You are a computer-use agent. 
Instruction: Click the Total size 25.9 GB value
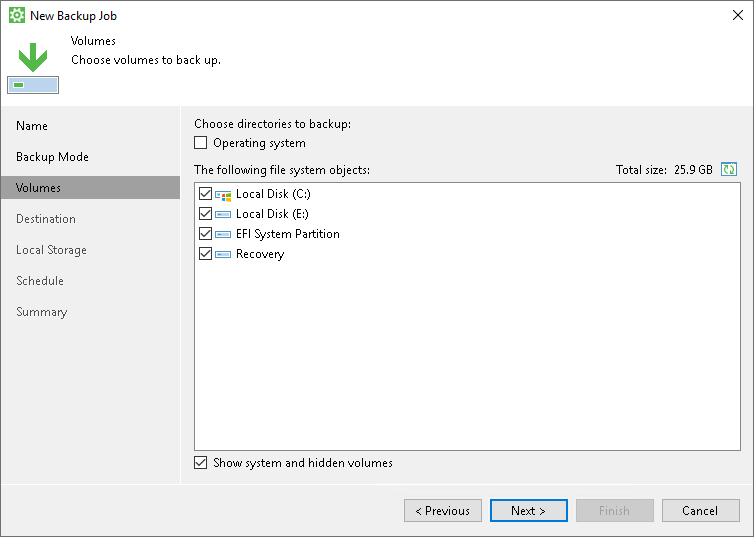tap(693, 170)
